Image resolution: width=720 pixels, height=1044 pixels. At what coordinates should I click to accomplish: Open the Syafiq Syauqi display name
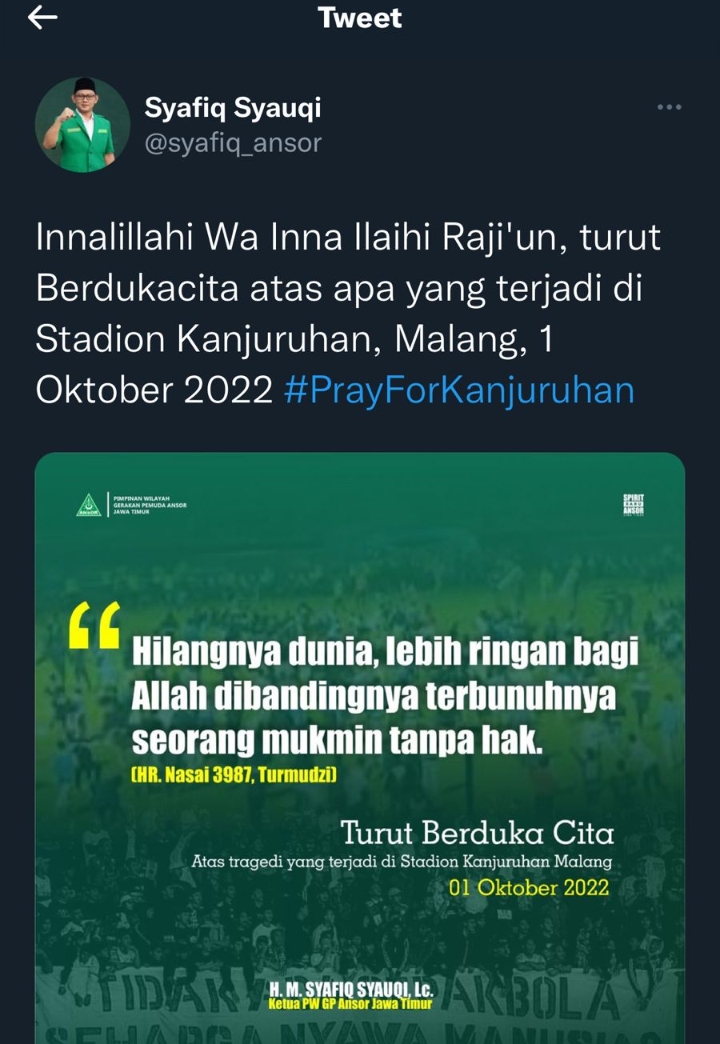[x=232, y=107]
